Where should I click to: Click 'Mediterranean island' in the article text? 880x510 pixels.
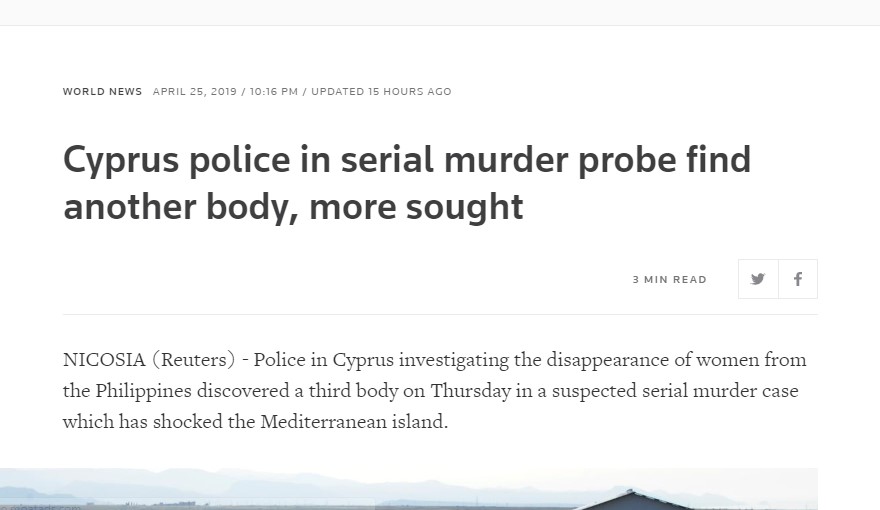click(x=354, y=422)
